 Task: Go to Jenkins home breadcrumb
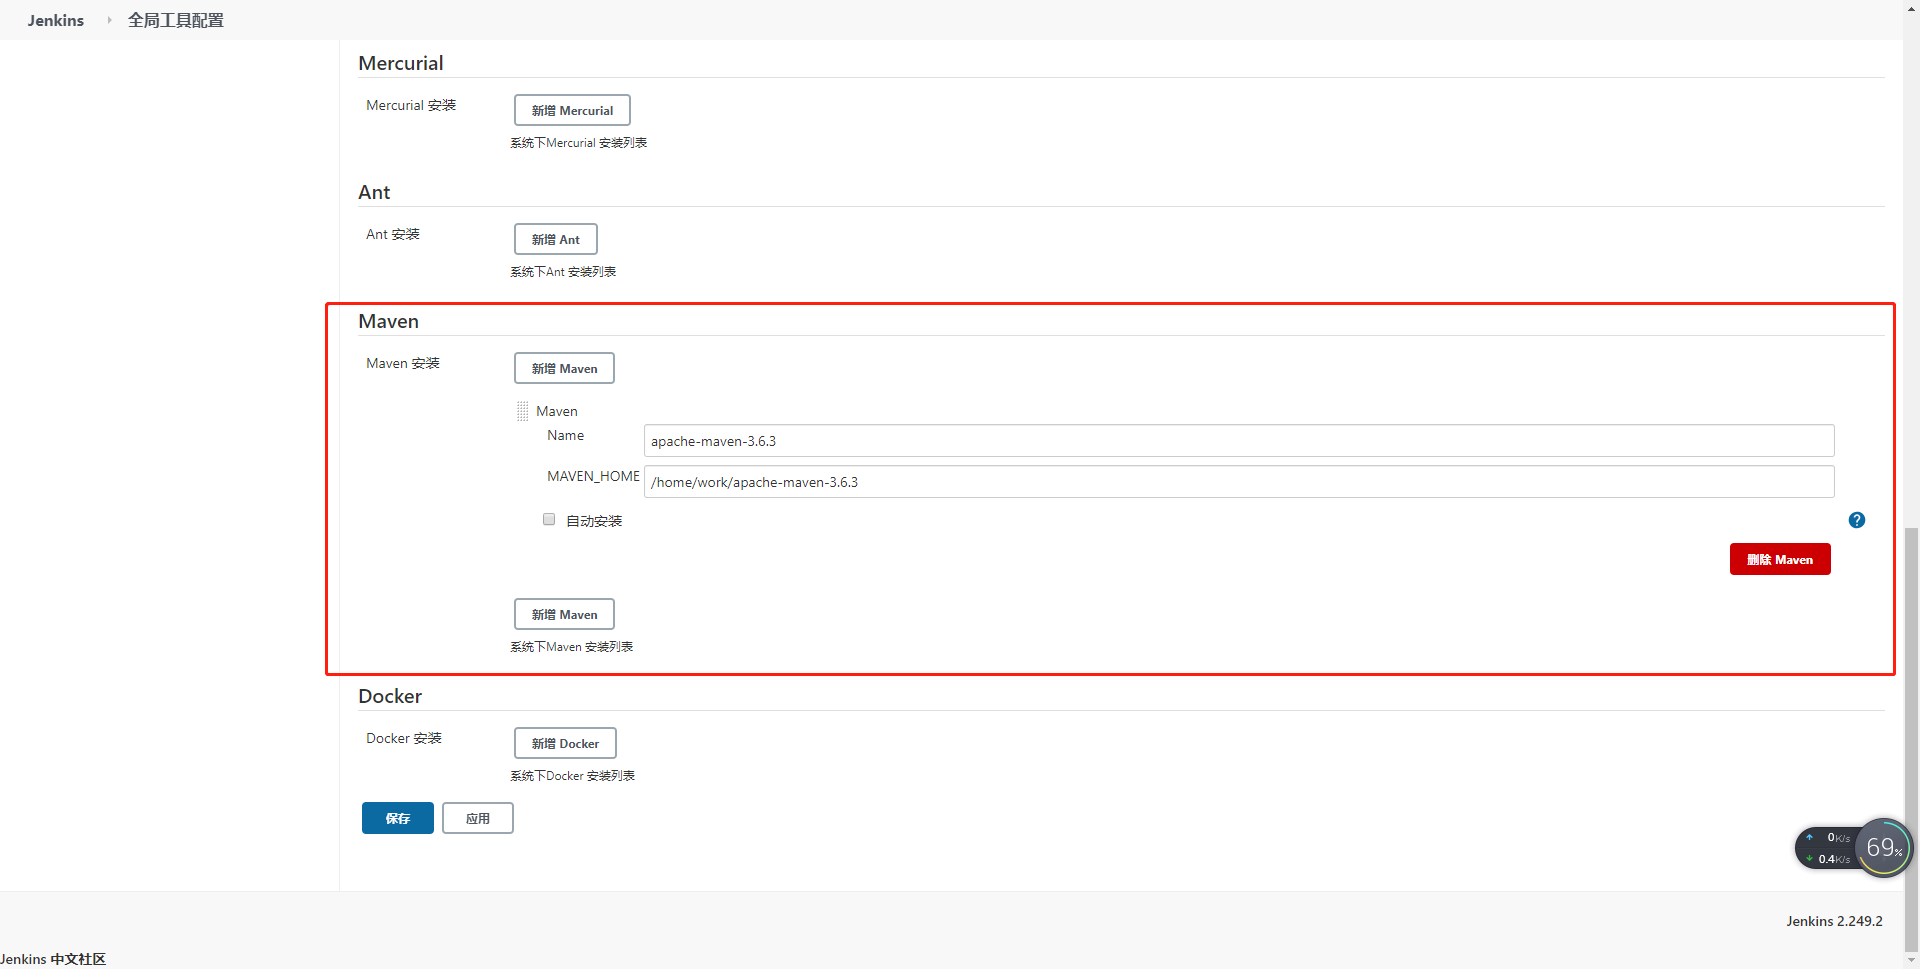coord(56,20)
